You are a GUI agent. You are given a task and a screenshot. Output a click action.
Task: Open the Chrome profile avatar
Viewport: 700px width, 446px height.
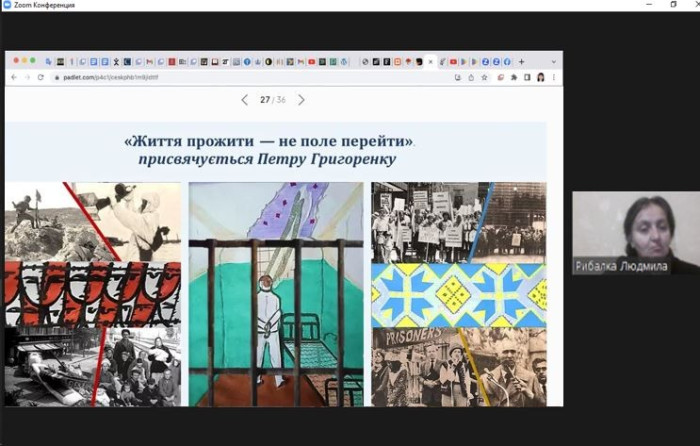[540, 77]
